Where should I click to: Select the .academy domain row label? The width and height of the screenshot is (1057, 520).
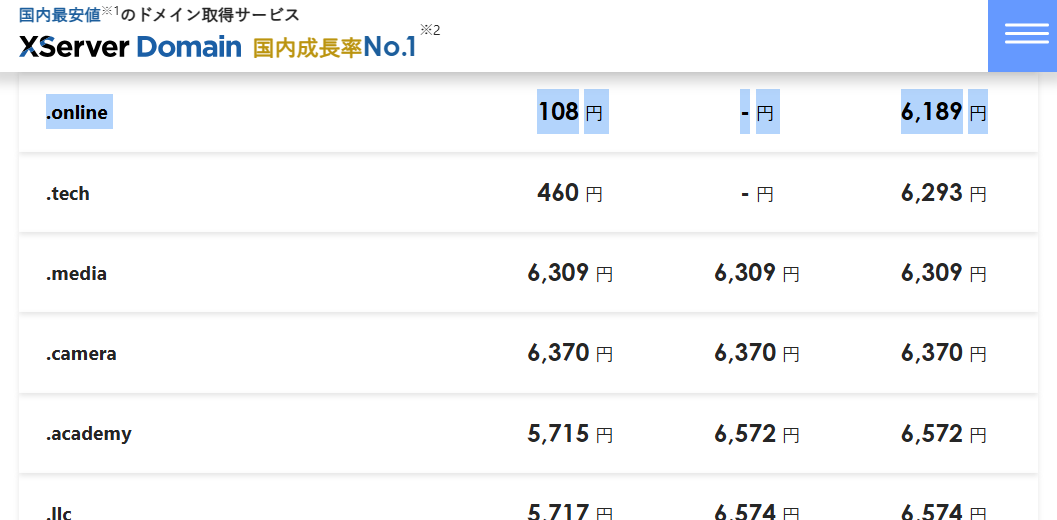[x=88, y=434]
